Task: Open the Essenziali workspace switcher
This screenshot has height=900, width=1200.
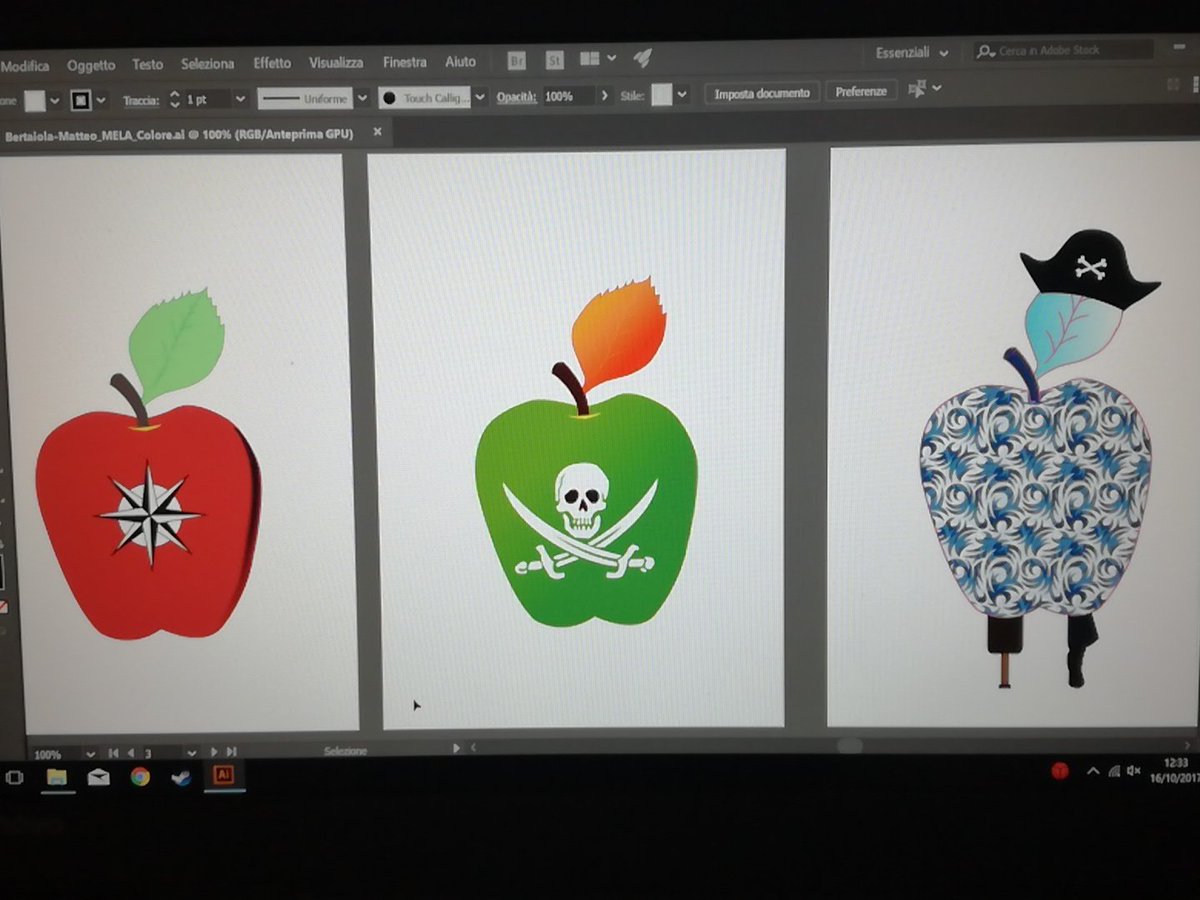Action: point(912,53)
